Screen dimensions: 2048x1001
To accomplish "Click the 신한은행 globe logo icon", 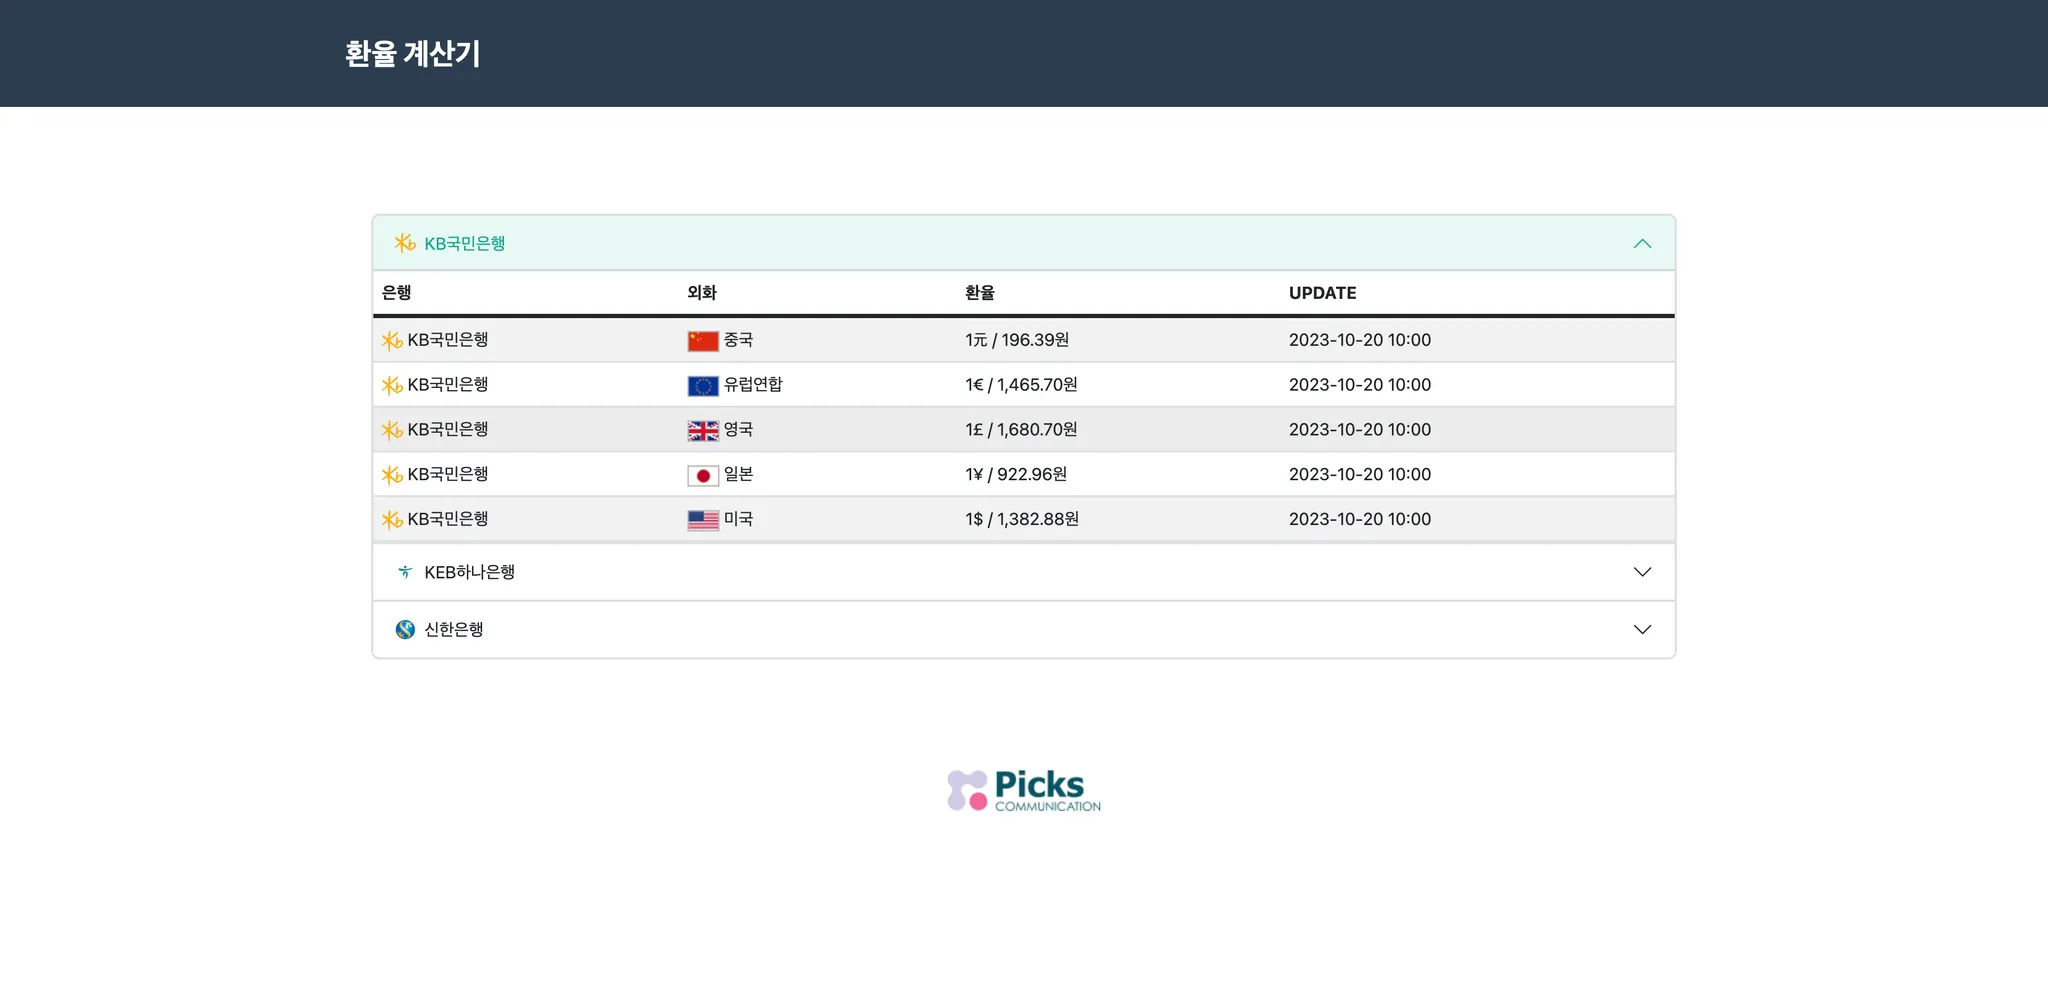I will [x=405, y=629].
